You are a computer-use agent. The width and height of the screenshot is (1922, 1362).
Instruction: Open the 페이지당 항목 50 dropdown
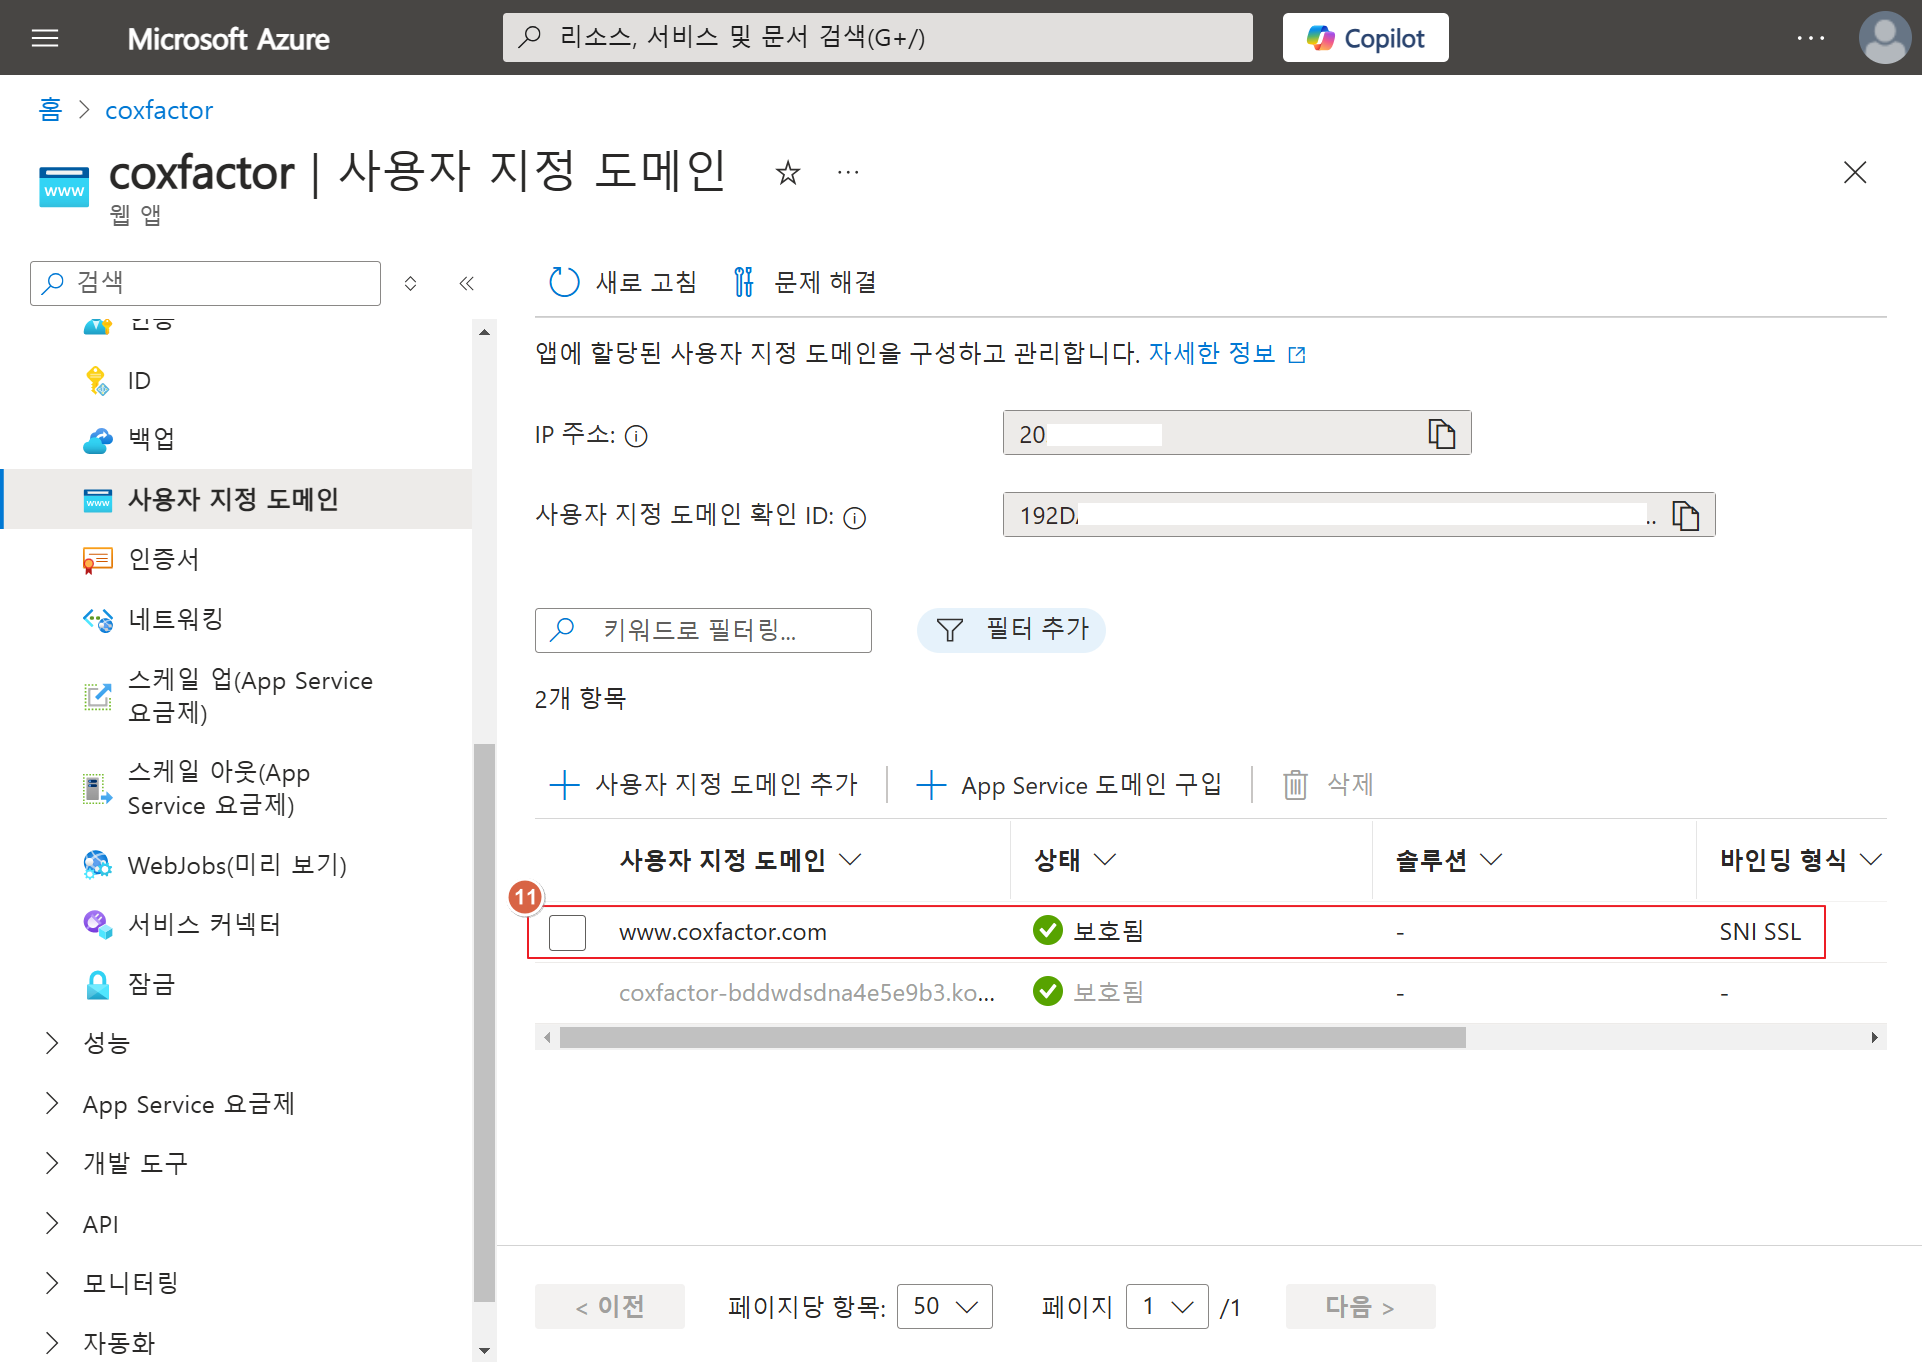pos(944,1307)
